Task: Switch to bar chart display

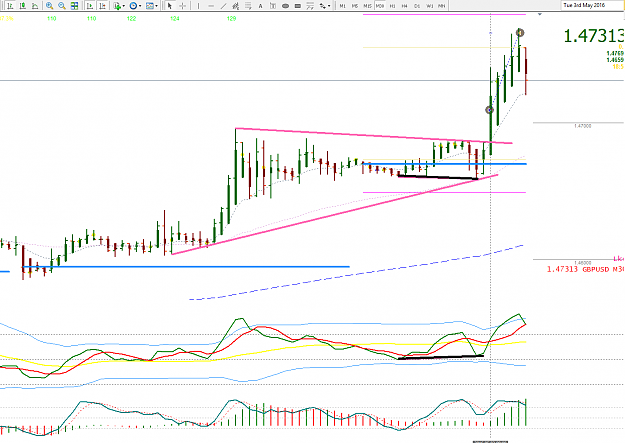Action: (10, 6)
